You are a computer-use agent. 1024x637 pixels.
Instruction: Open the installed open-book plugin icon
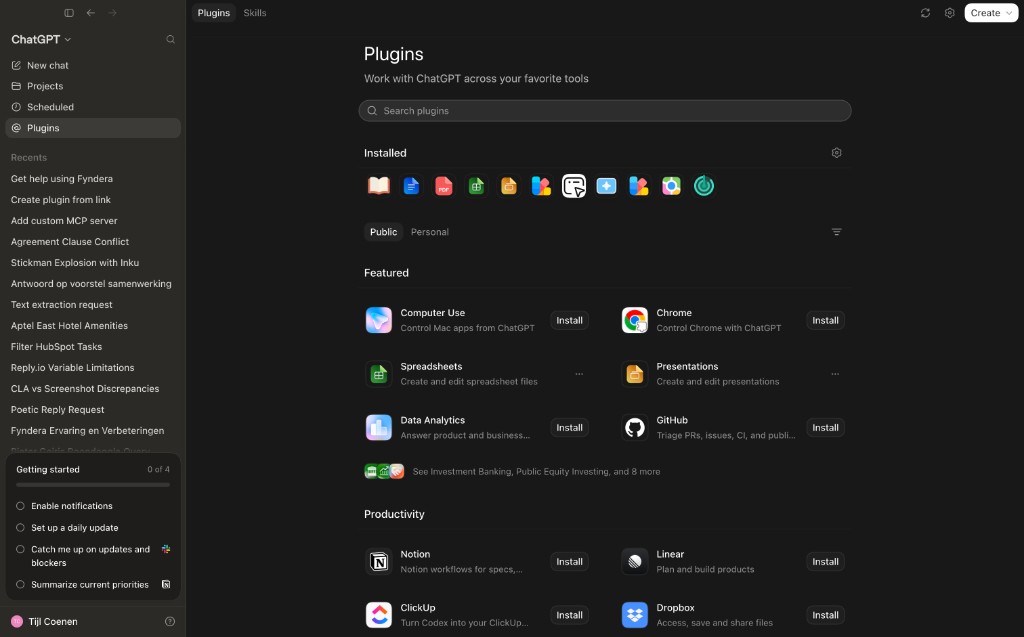(x=379, y=186)
